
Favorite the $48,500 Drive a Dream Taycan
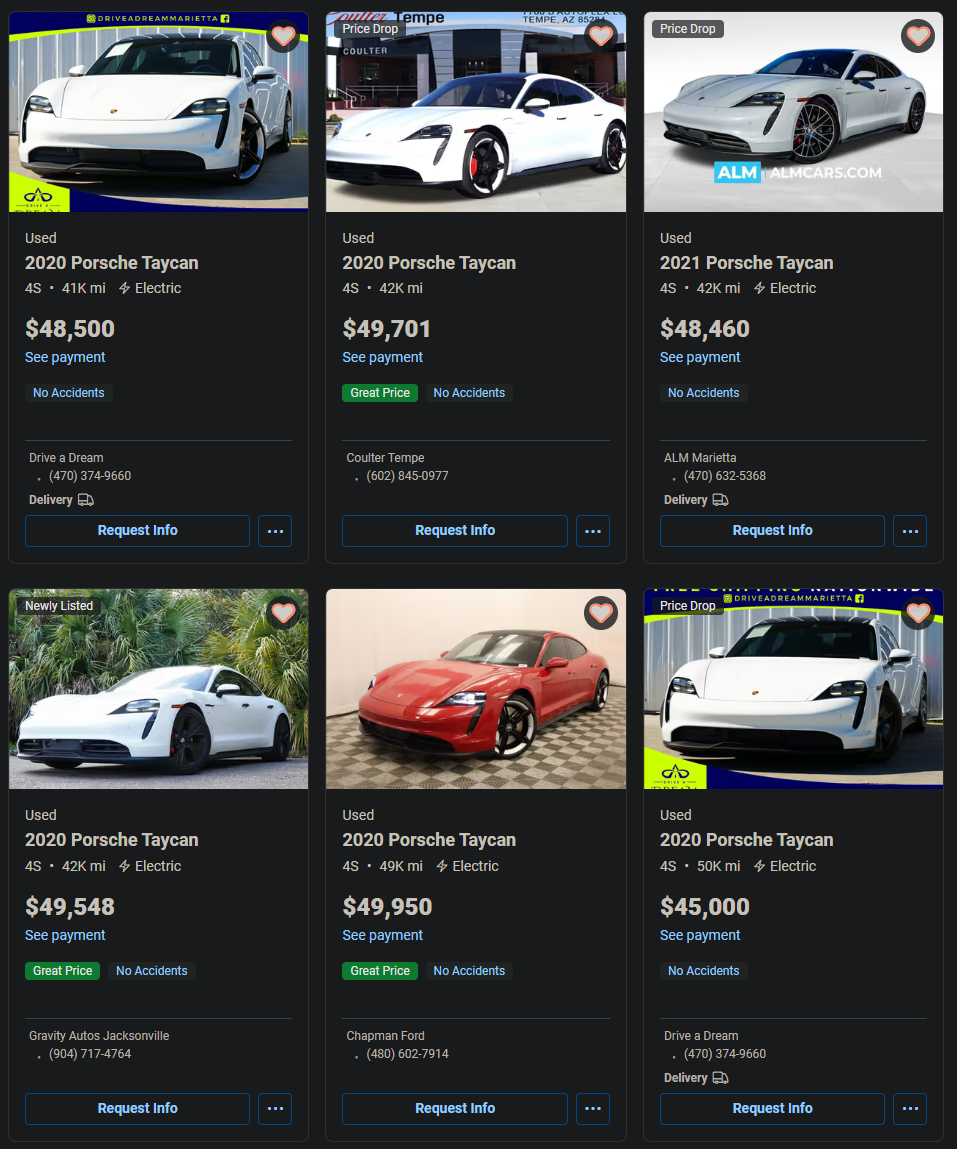pos(284,35)
